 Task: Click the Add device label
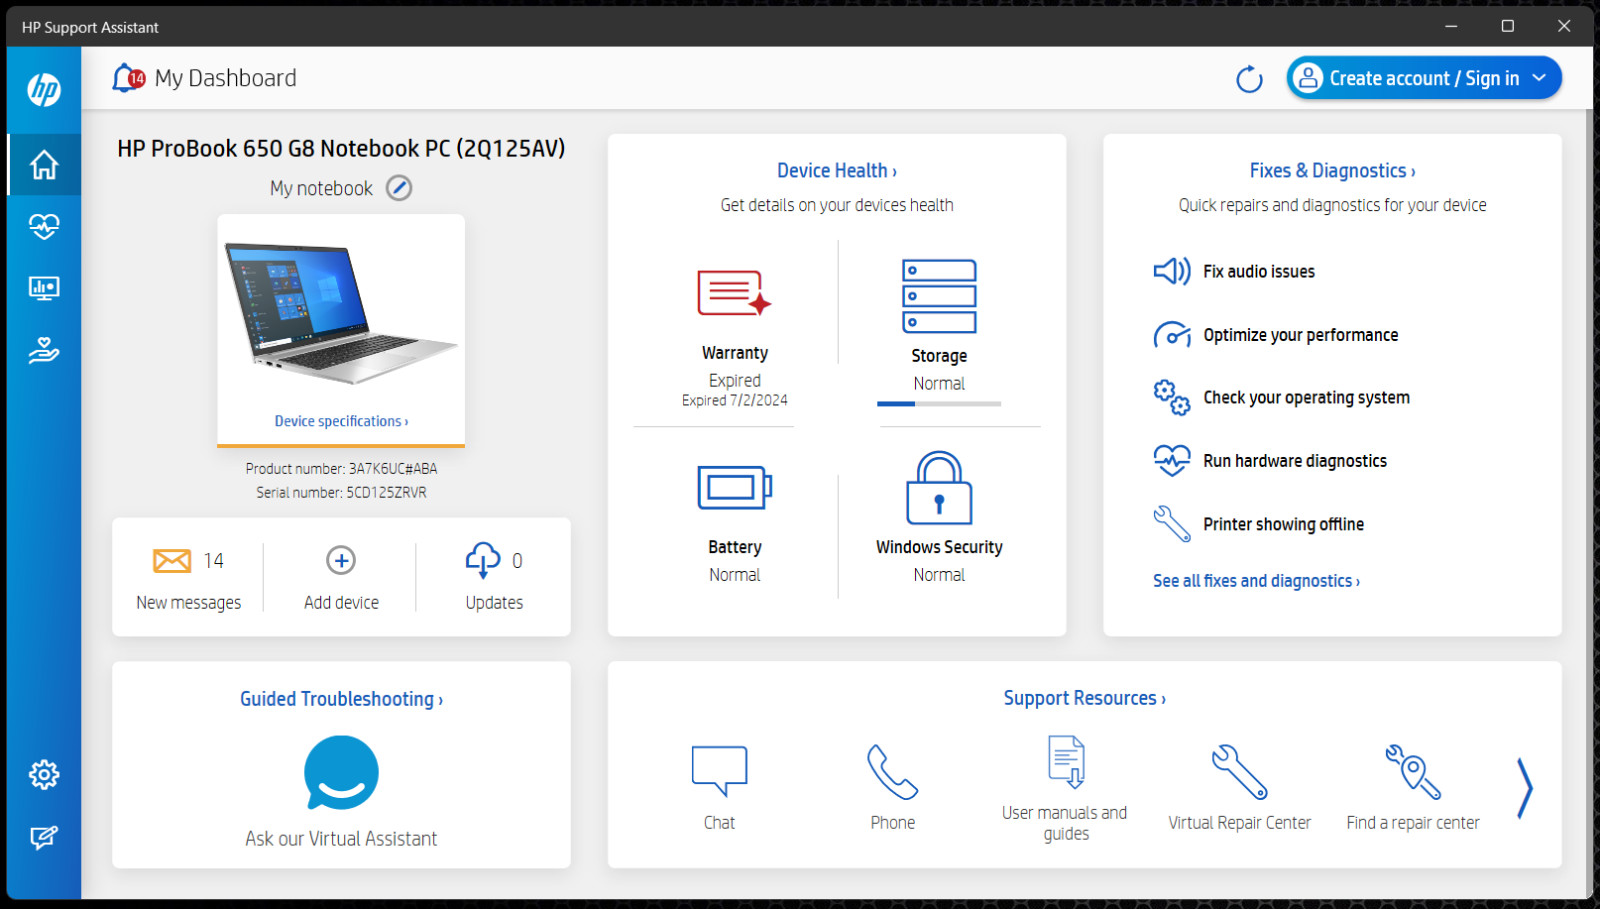point(341,603)
